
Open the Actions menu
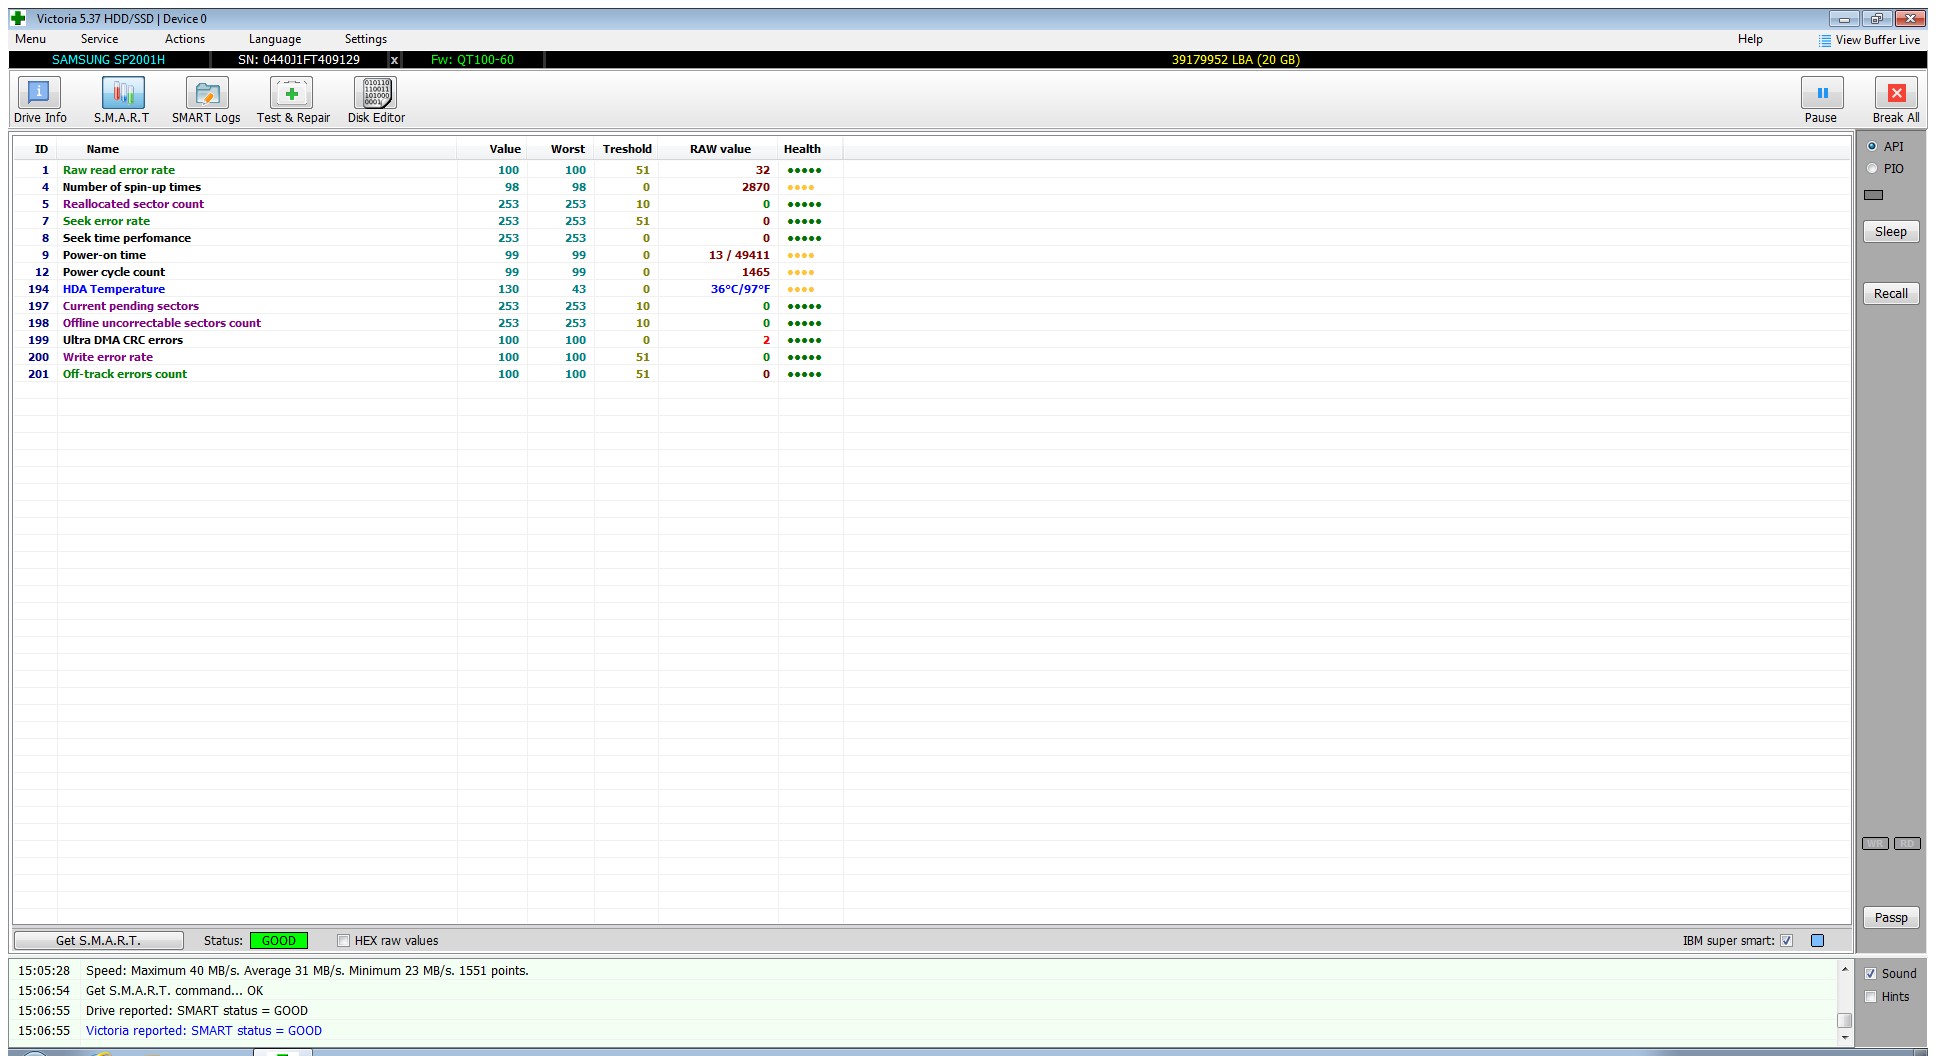coord(185,39)
